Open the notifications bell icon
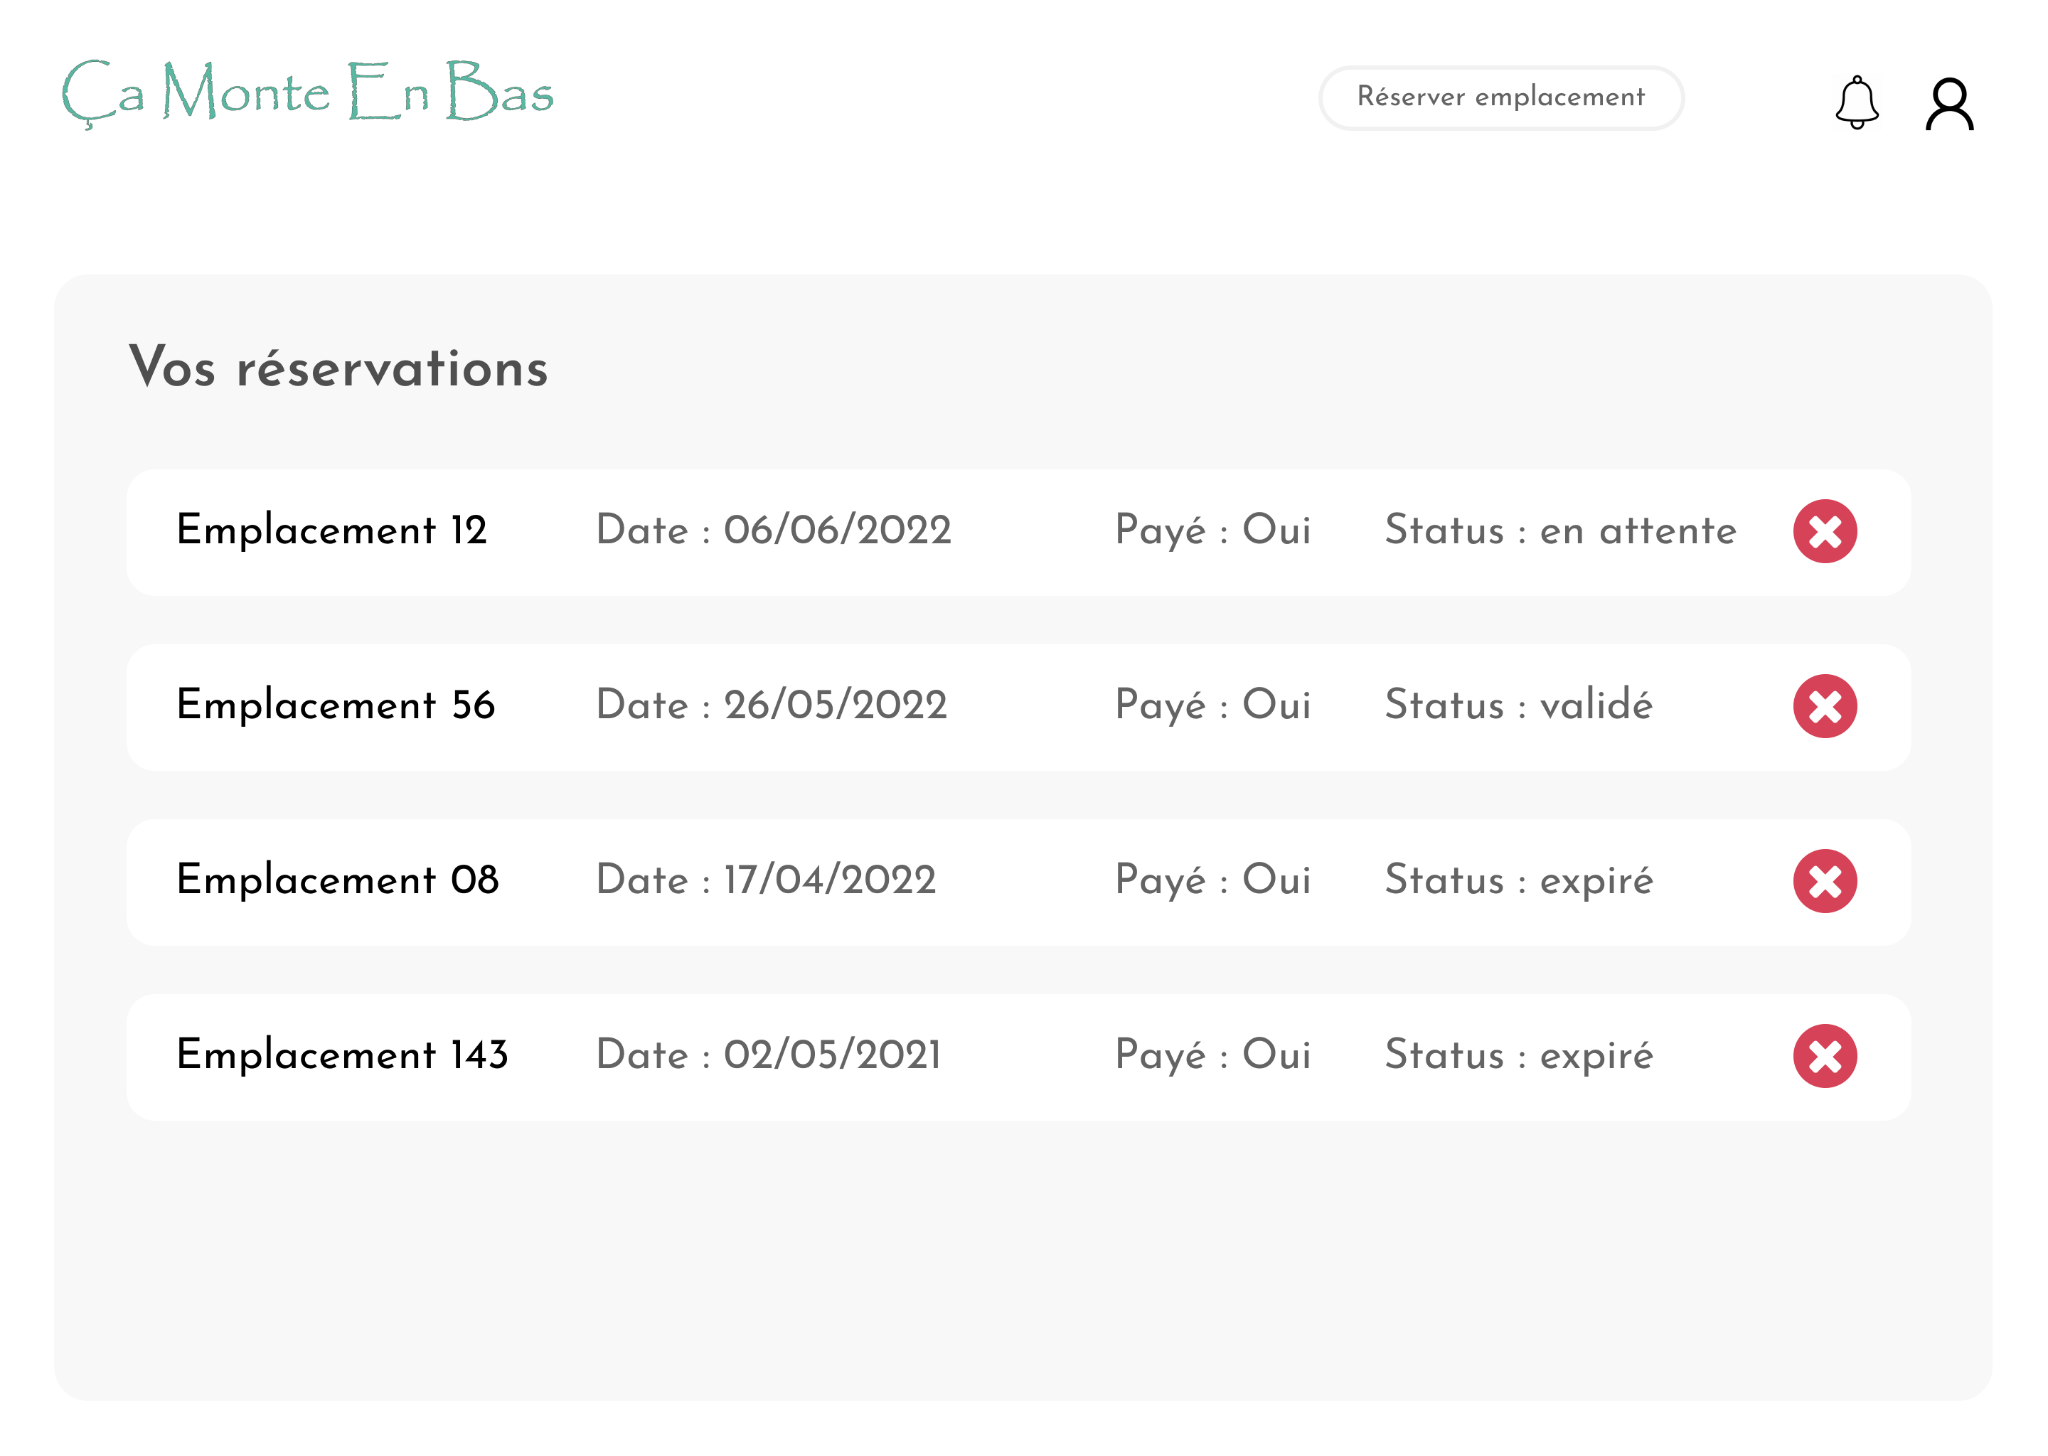 pos(1857,102)
